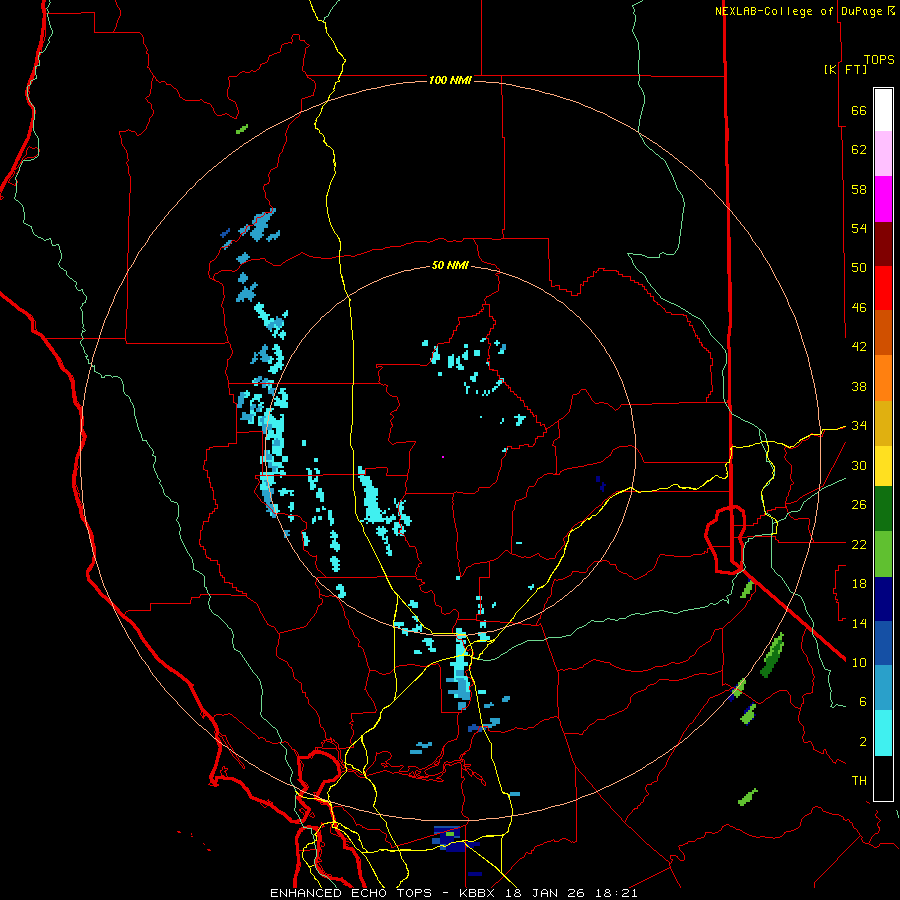
Task: Click the TH threshold label on the scale
Action: [x=859, y=781]
